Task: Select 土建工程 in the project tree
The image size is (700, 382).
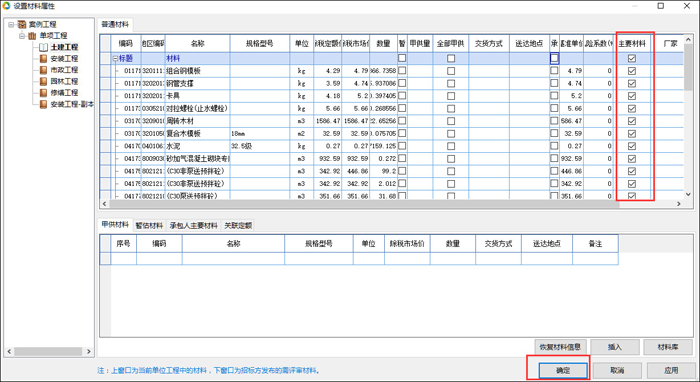Action: (x=64, y=47)
